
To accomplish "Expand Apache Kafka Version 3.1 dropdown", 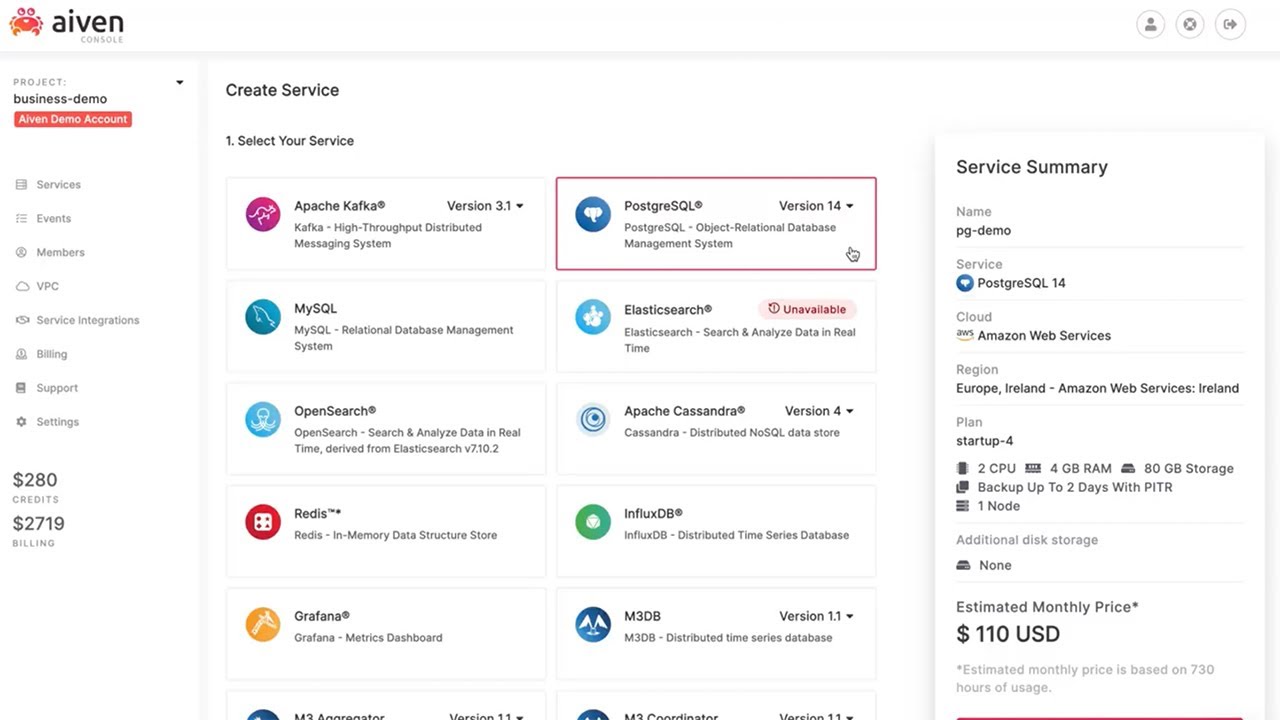I will point(485,206).
